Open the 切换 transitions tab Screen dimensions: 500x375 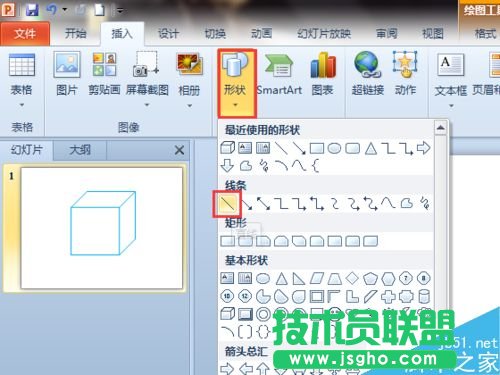pyautogui.click(x=215, y=33)
